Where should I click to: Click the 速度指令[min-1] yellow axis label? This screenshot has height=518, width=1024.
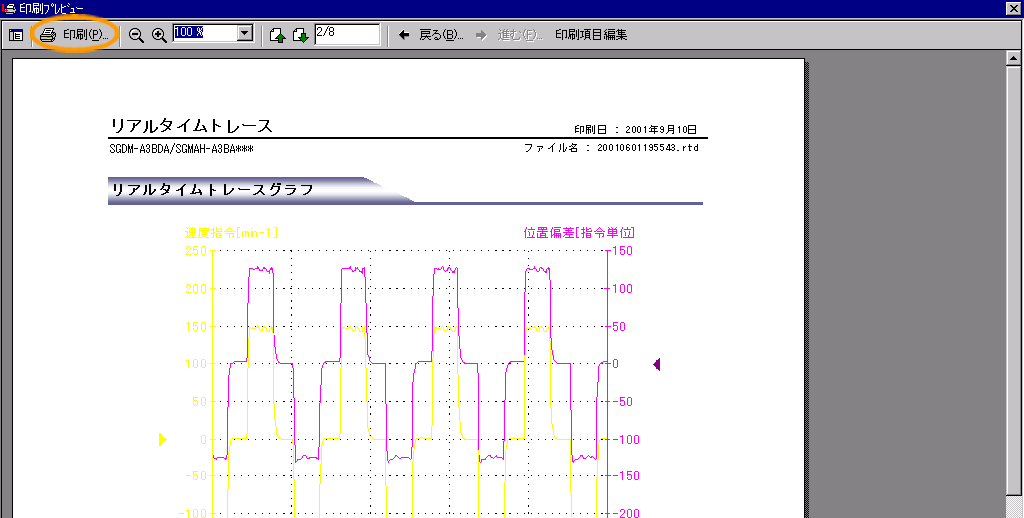[x=231, y=232]
